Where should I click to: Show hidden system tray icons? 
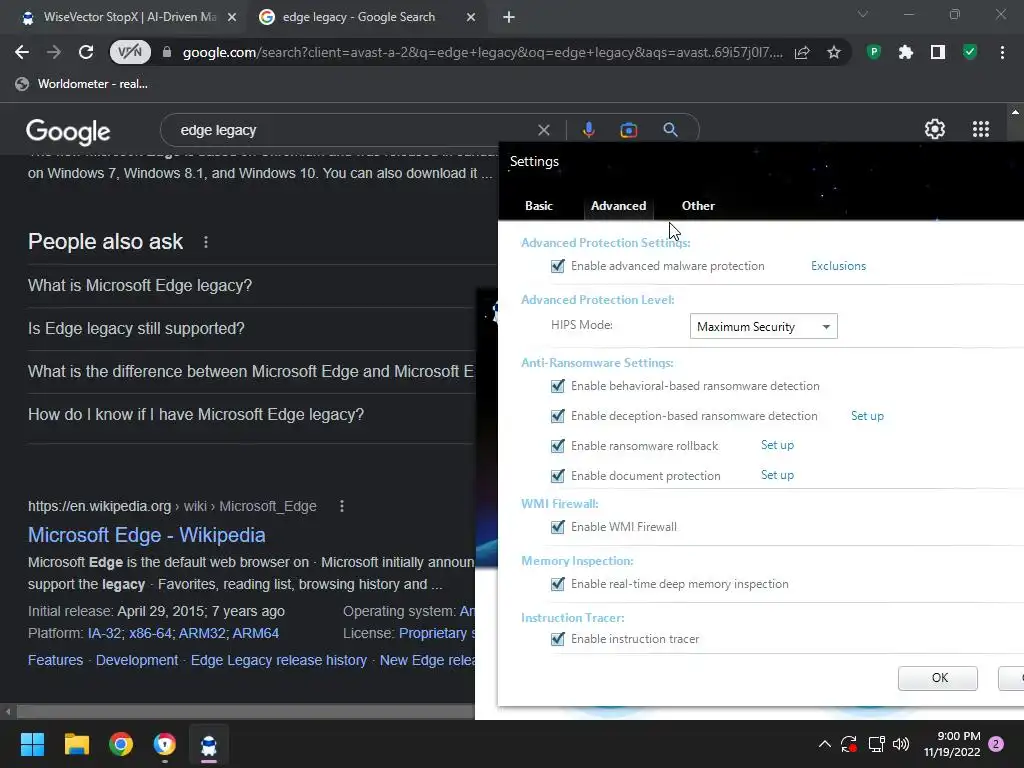coord(824,744)
